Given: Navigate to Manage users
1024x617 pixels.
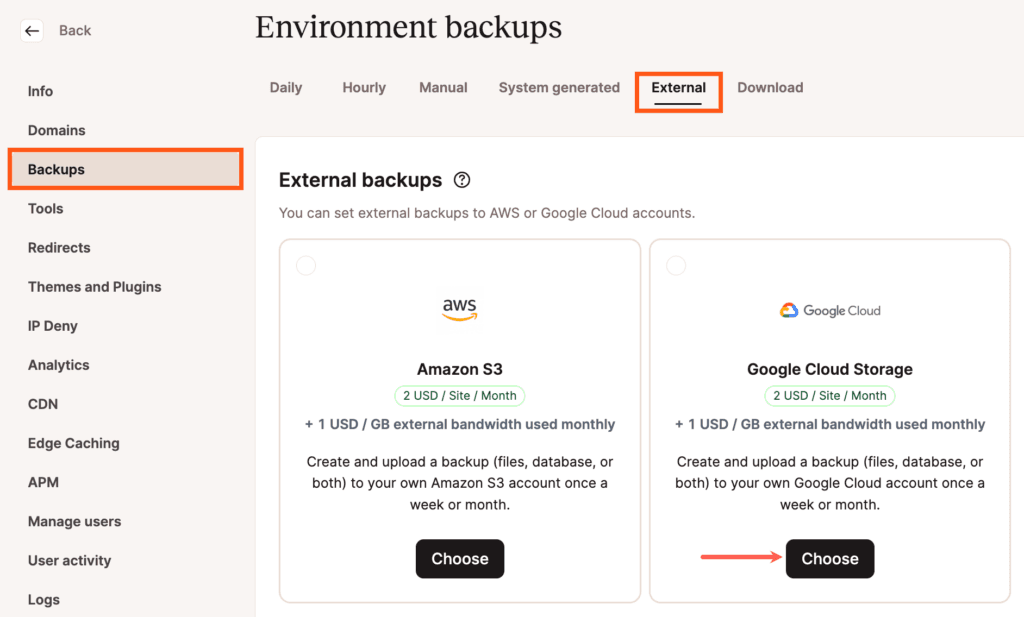Looking at the screenshot, I should tap(75, 521).
